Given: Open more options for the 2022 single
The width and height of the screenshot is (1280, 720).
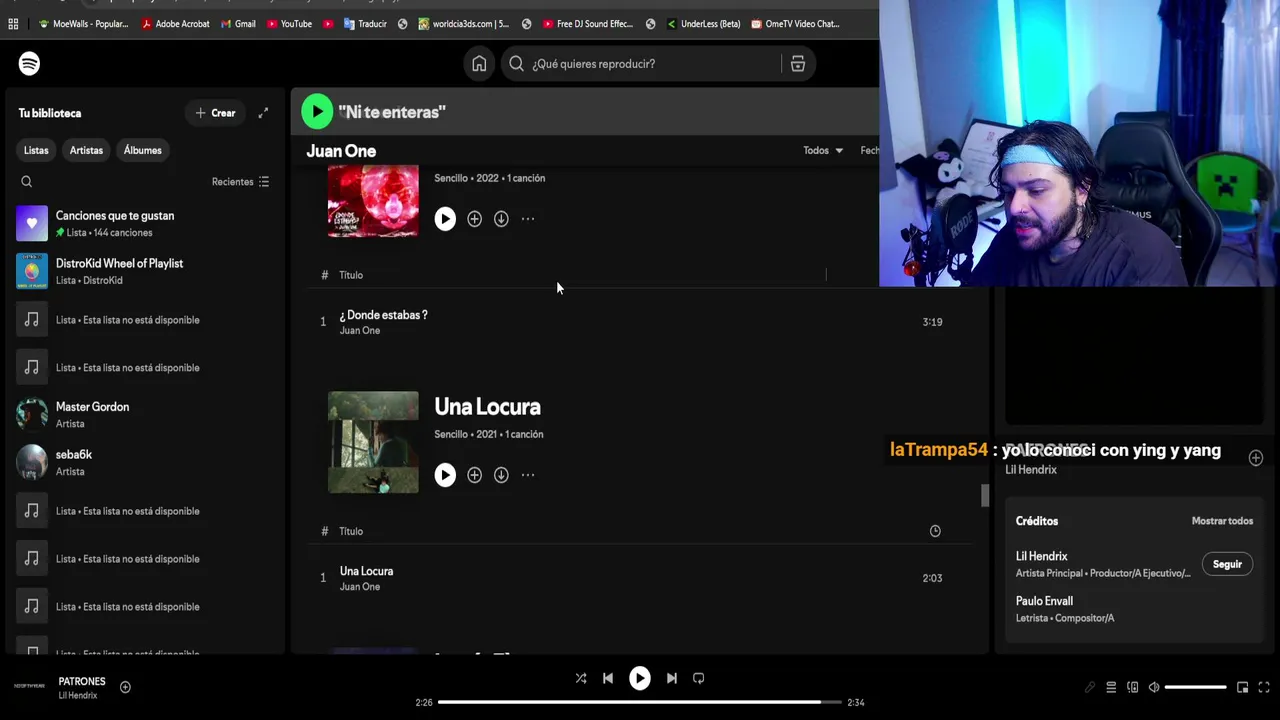Looking at the screenshot, I should pyautogui.click(x=528, y=219).
